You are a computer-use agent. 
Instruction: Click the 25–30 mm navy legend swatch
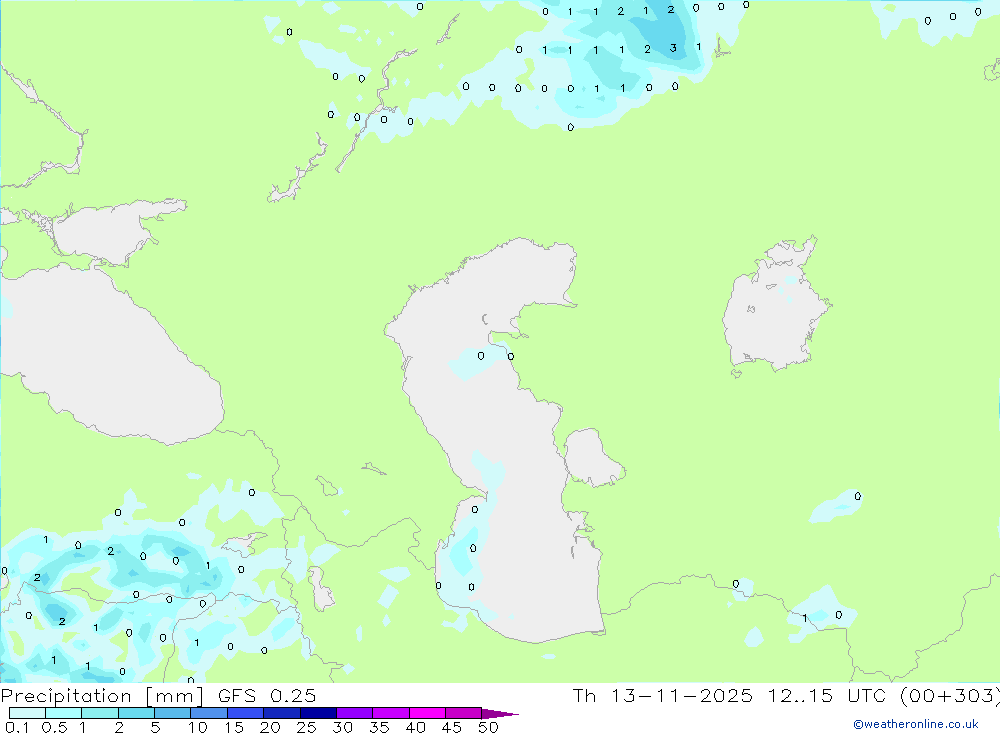[x=318, y=713]
